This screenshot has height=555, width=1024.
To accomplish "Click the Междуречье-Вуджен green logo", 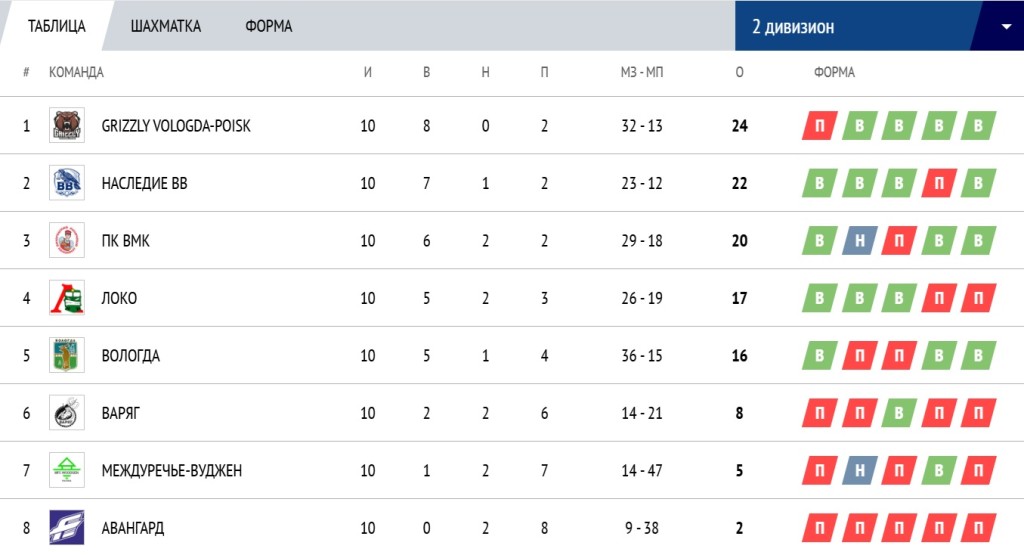I will [x=67, y=470].
